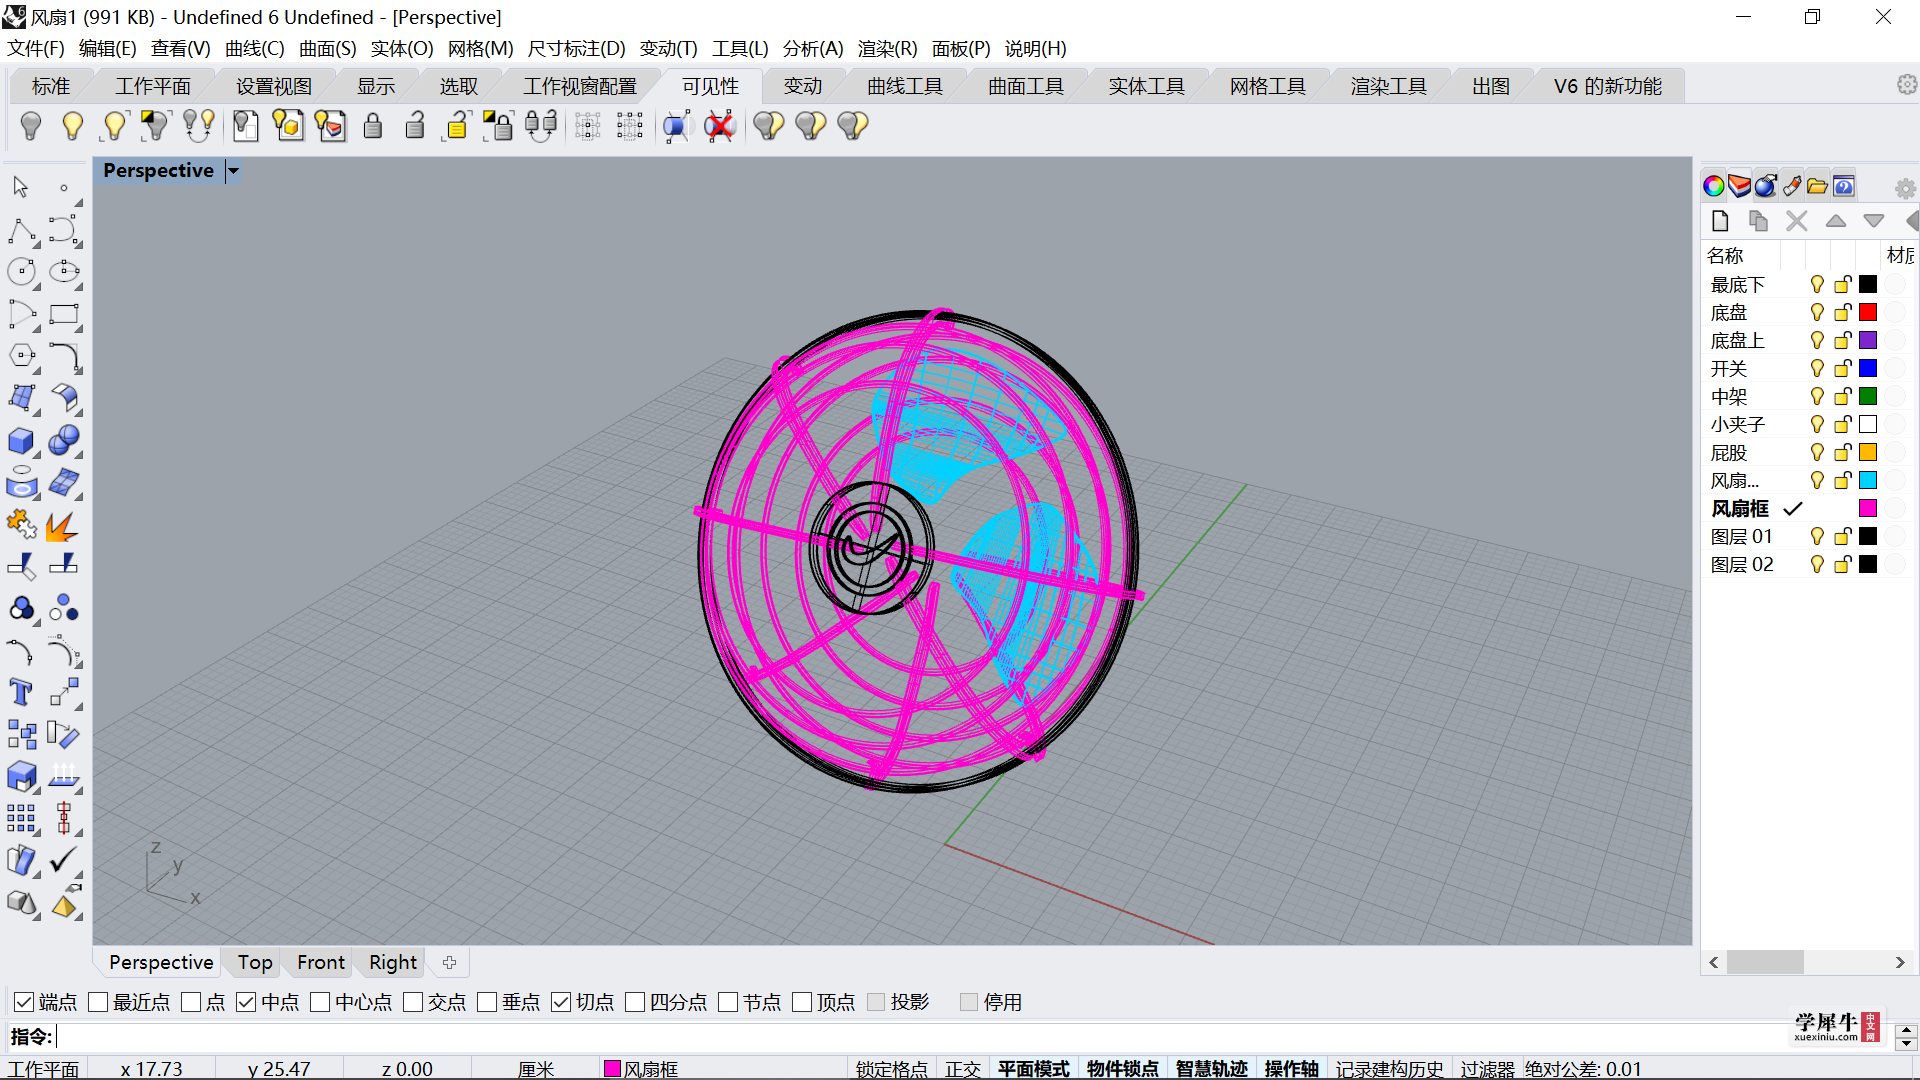The image size is (1920, 1080).
Task: Toggle the 中点 osnap checkbox
Action: coord(246,1002)
